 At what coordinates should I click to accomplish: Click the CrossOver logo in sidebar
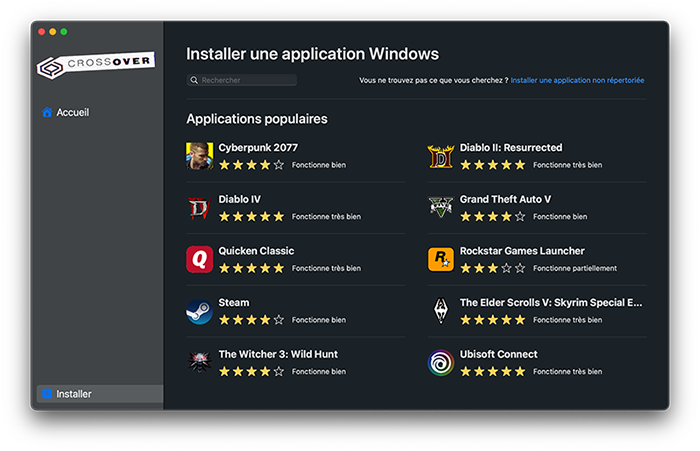(x=96, y=65)
